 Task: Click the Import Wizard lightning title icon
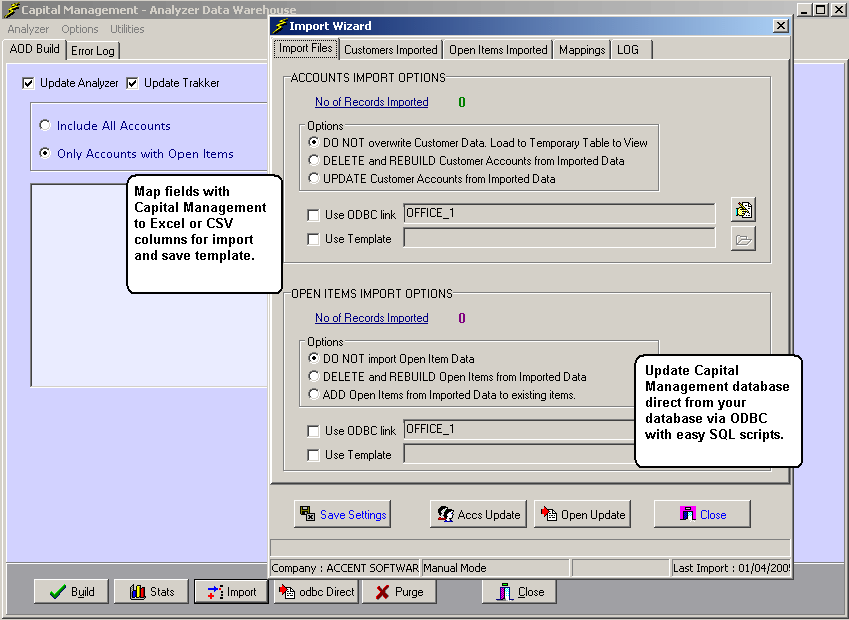click(279, 25)
